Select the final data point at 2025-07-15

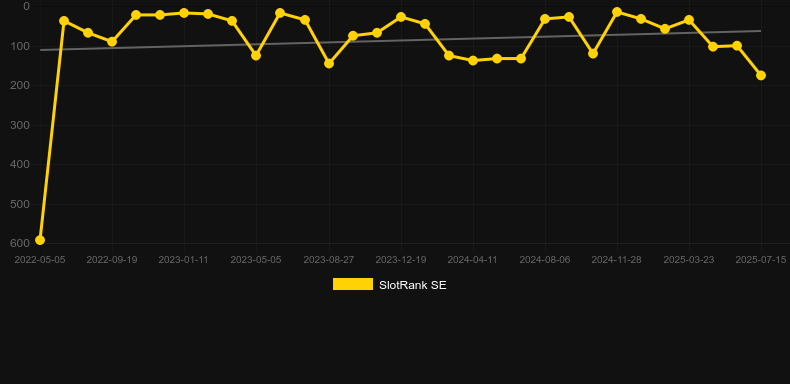click(761, 75)
